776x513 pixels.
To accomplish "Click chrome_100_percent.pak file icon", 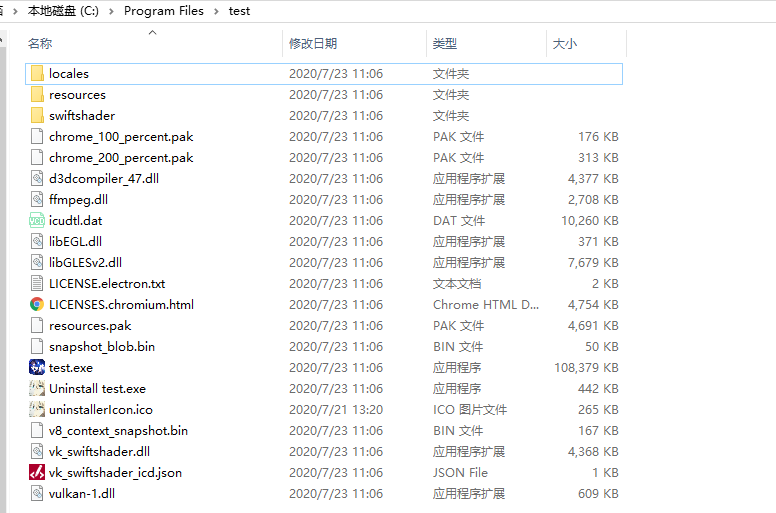I will coord(37,137).
